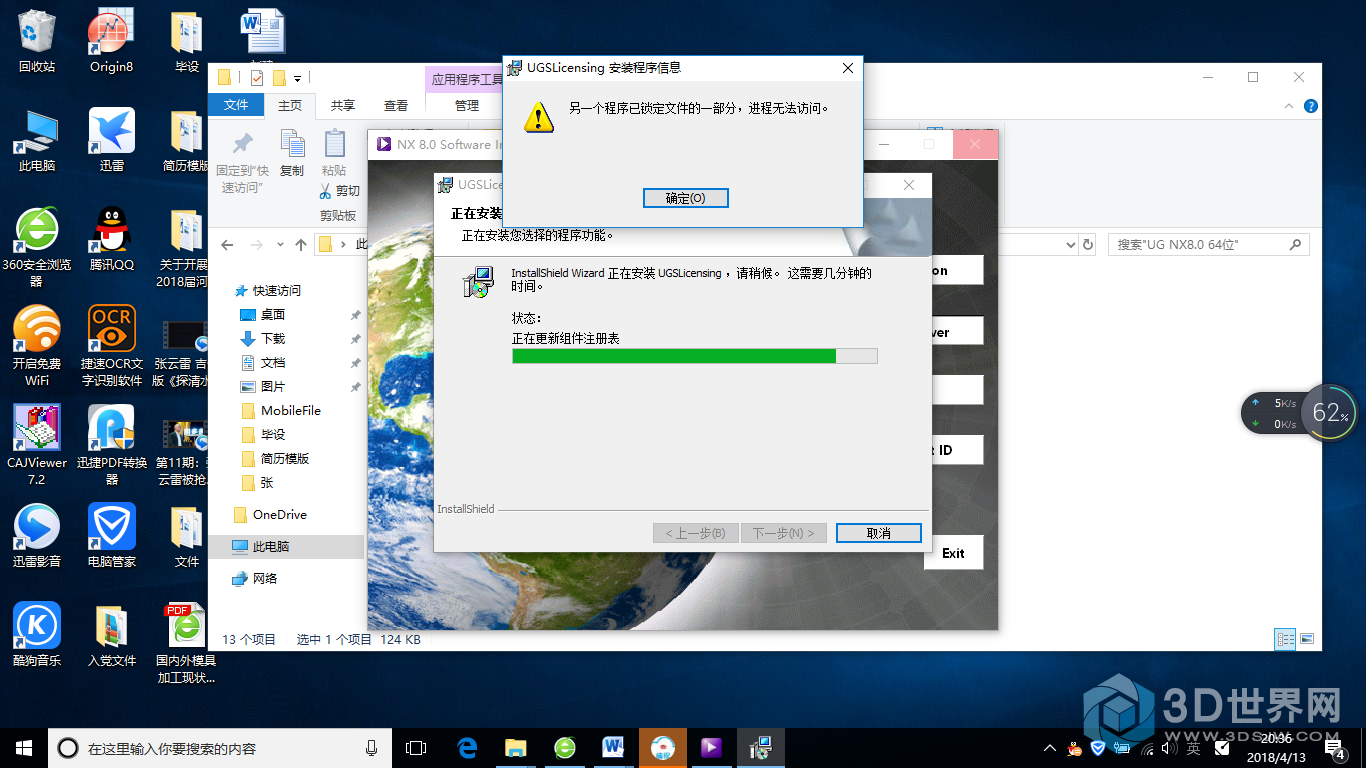Viewport: 1366px width, 768px height.
Task: Go up one folder level in Explorer
Action: 301,245
